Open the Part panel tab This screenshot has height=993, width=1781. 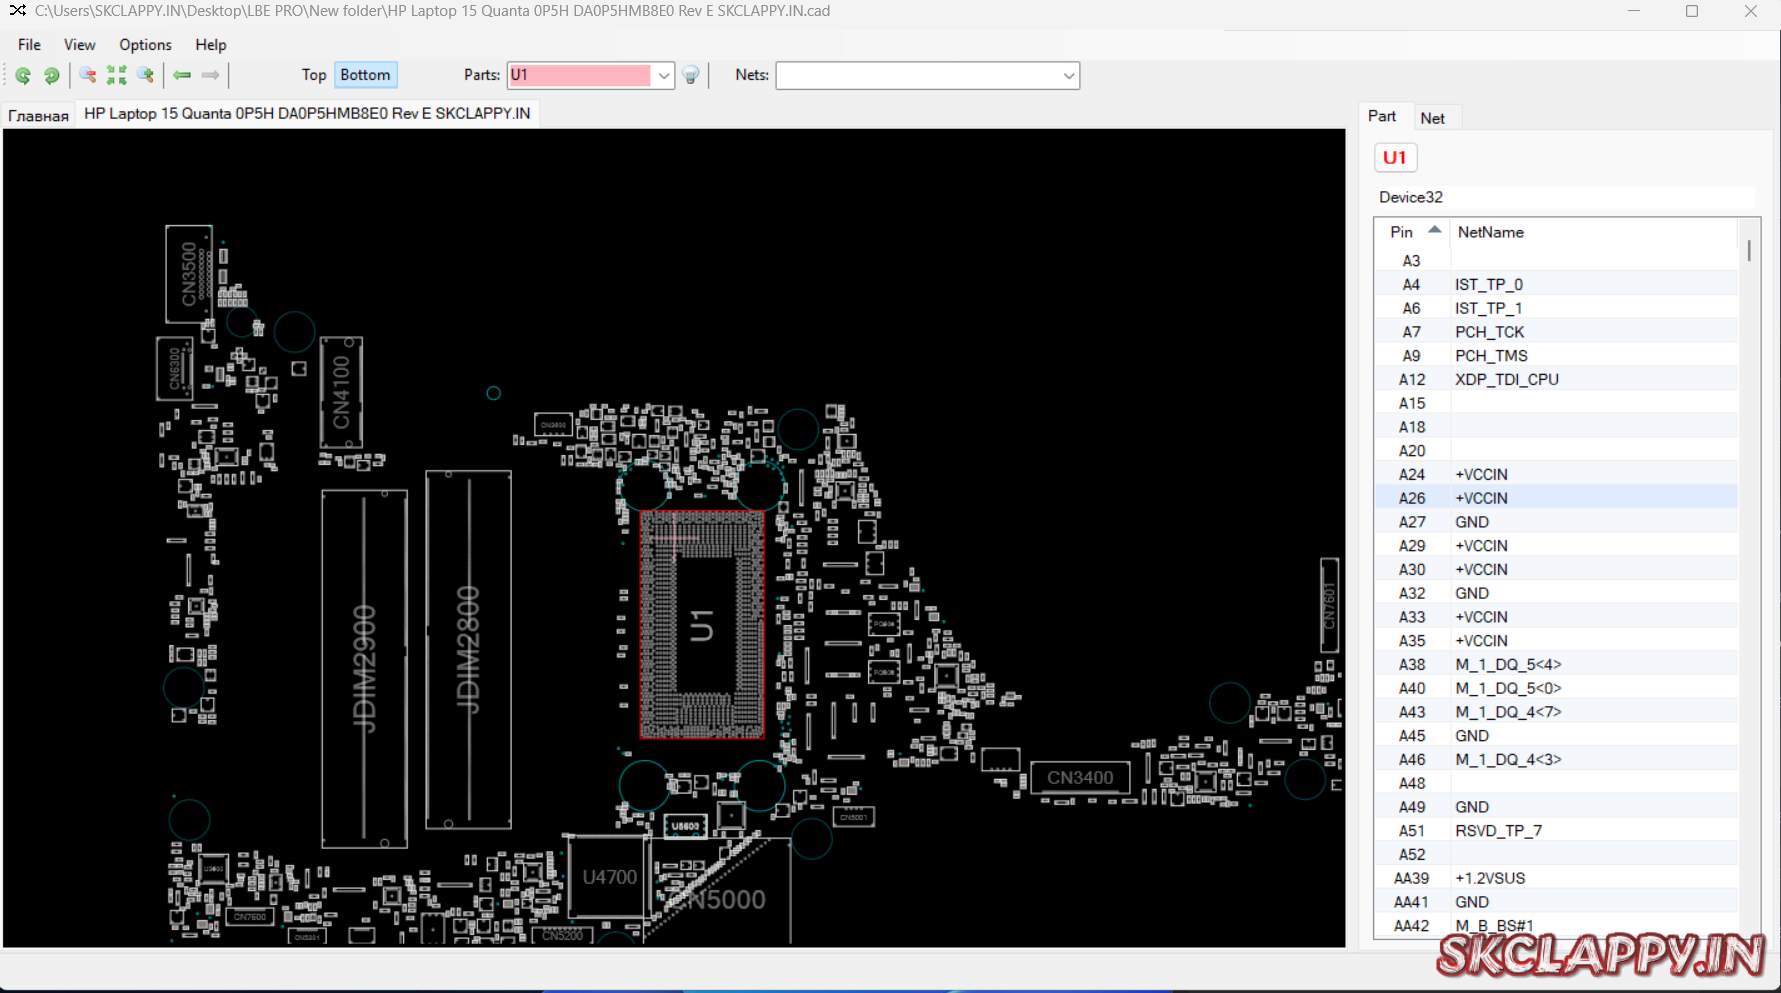coord(1382,116)
